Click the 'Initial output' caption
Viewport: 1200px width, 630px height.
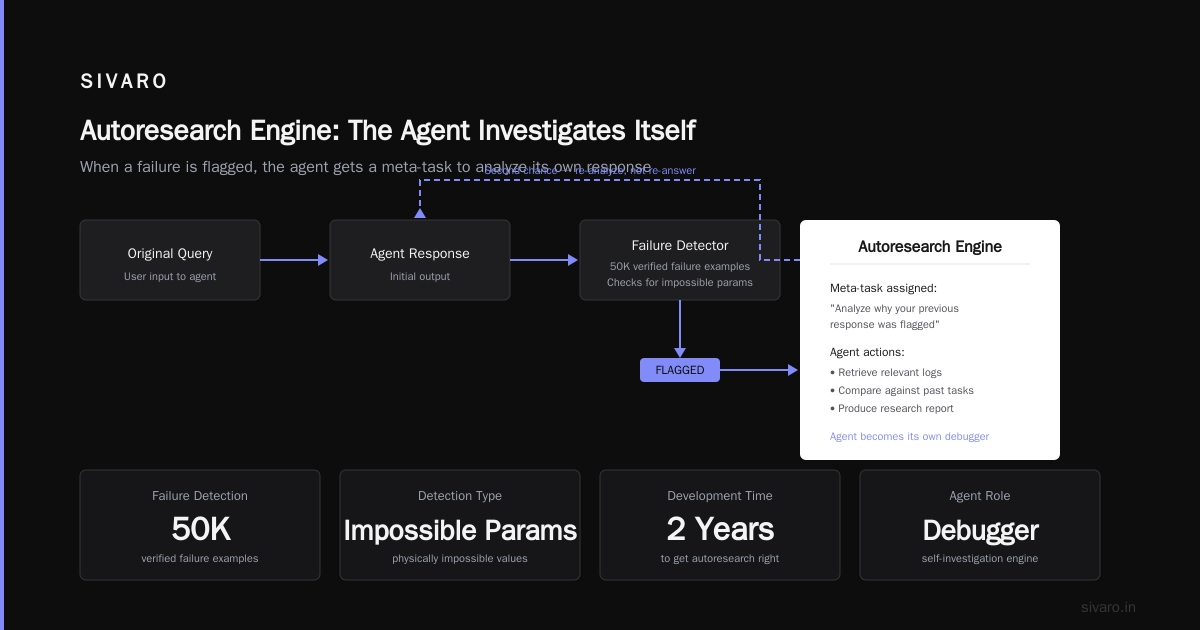420,276
